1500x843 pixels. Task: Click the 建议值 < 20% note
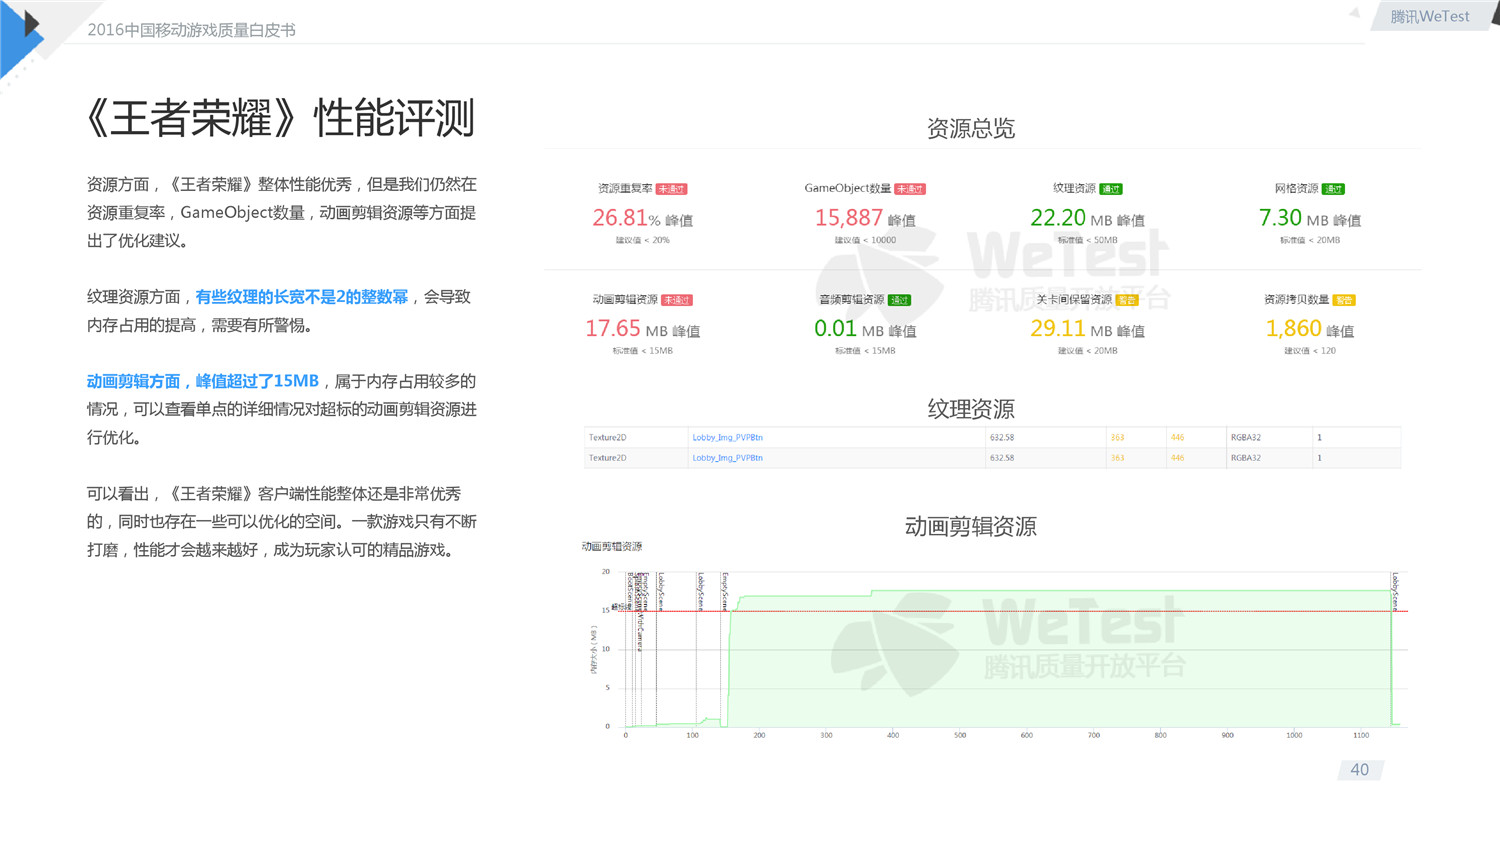[x=642, y=240]
